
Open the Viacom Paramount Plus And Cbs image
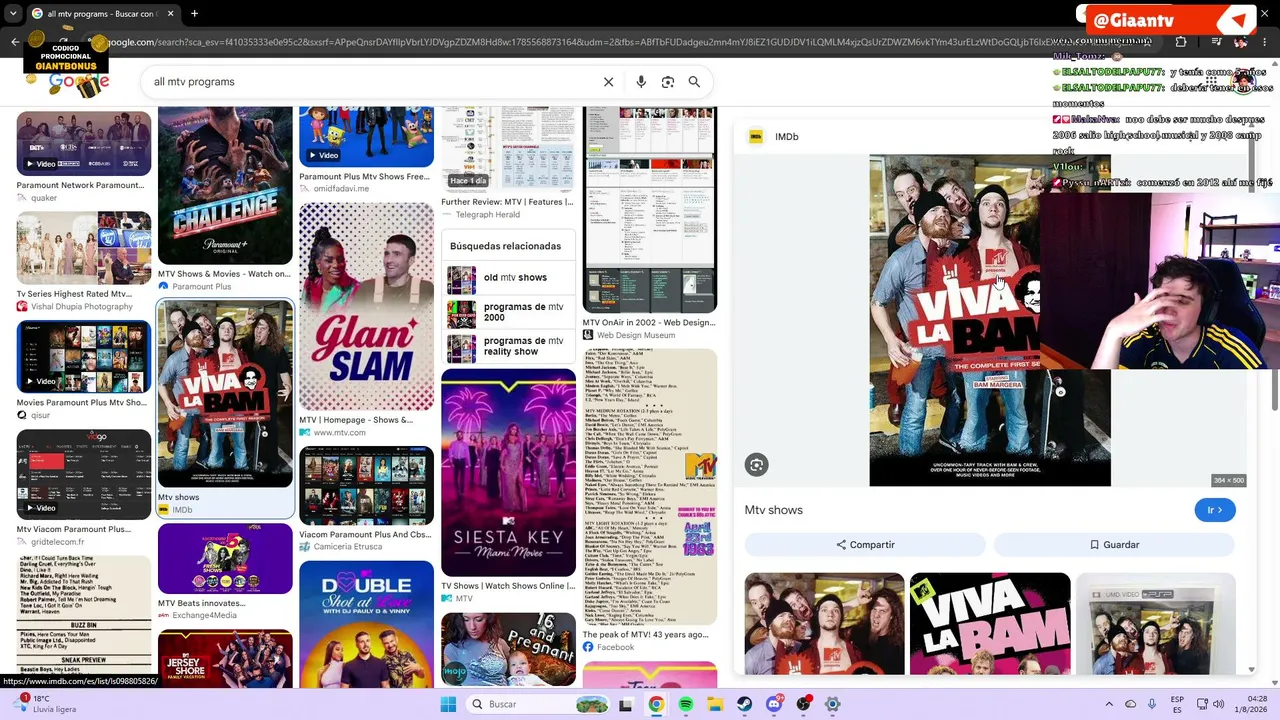click(x=366, y=486)
